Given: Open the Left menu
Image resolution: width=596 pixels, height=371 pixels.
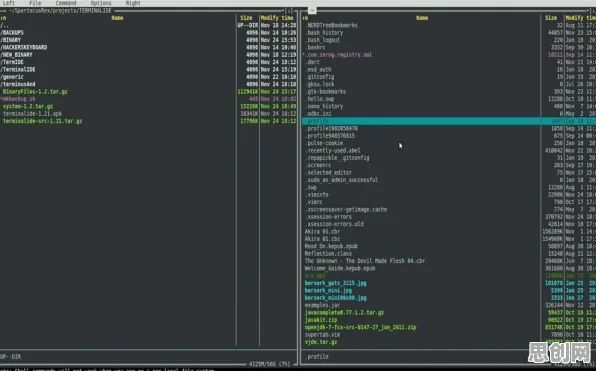Looking at the screenshot, I should pos(8,3).
